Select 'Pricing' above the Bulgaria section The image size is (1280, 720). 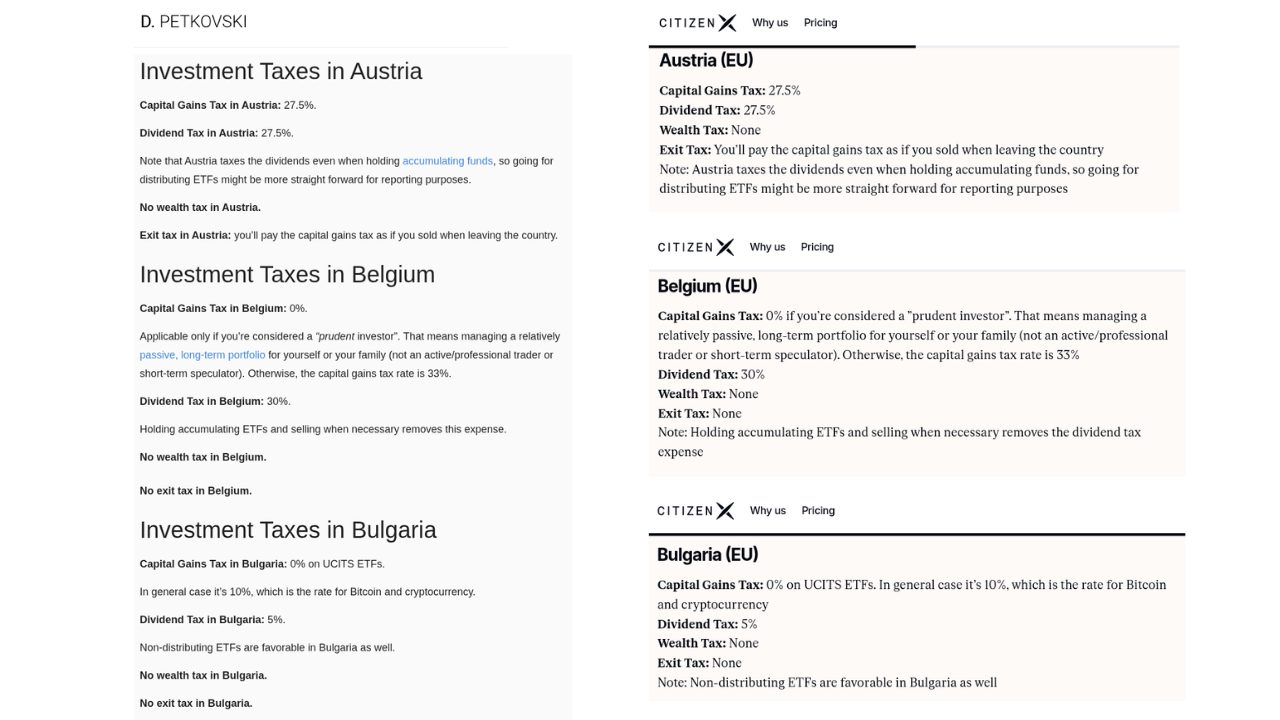coord(818,511)
